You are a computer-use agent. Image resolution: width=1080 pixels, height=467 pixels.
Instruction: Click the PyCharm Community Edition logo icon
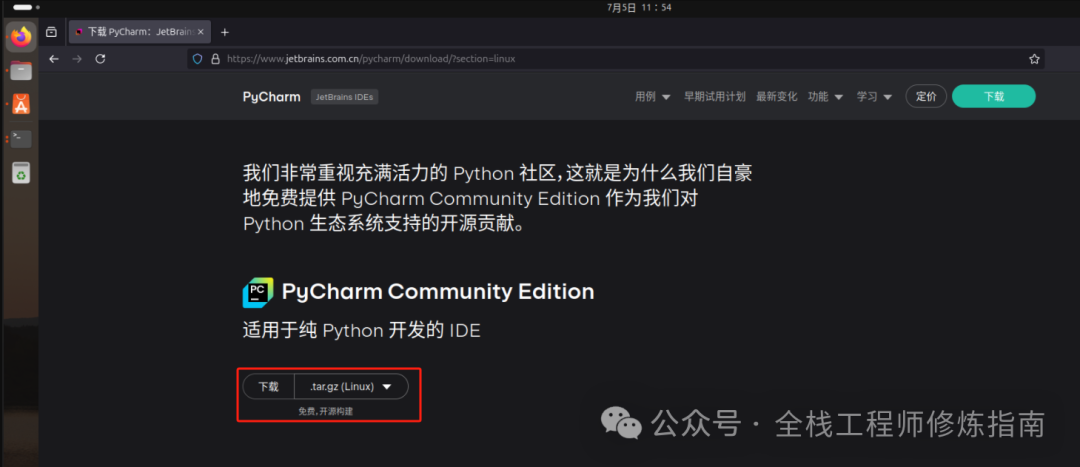[258, 293]
